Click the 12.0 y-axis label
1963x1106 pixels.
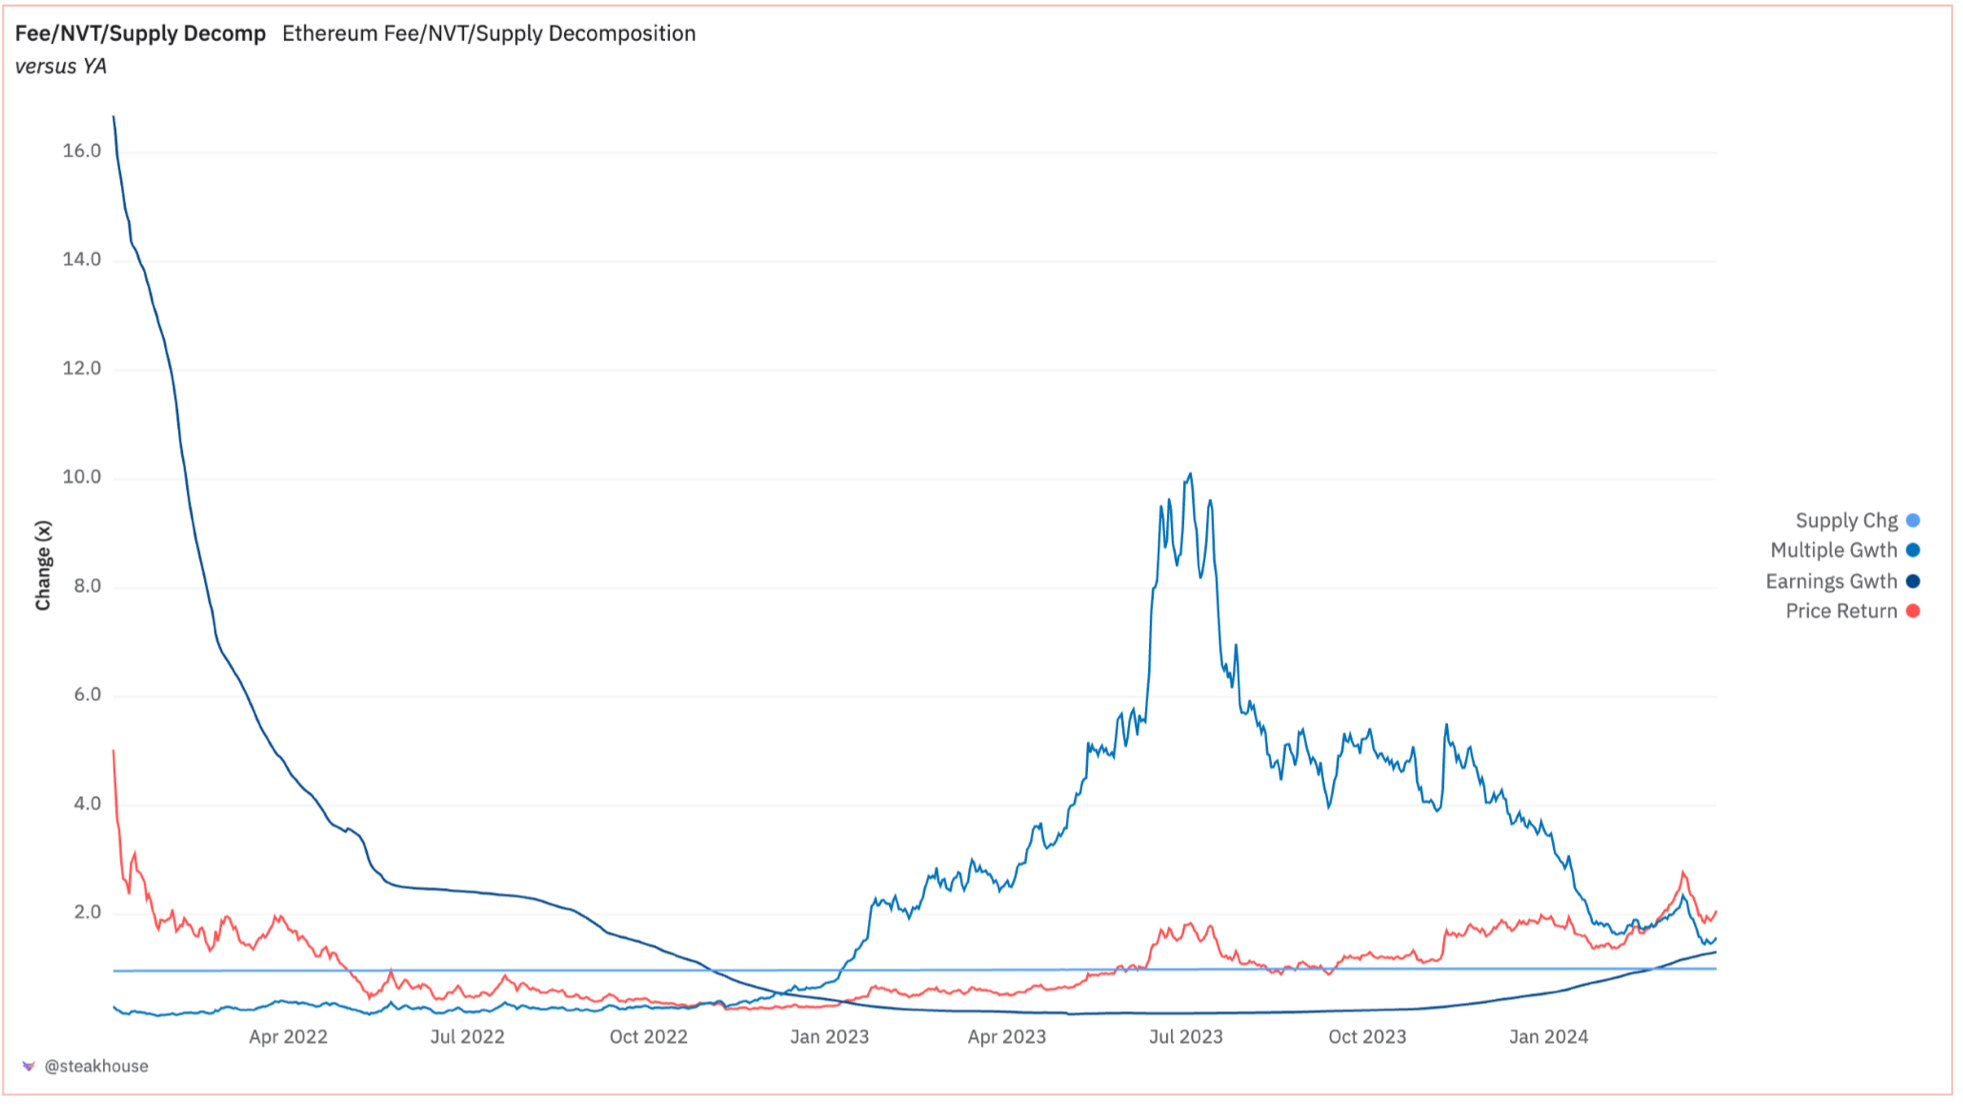[82, 369]
